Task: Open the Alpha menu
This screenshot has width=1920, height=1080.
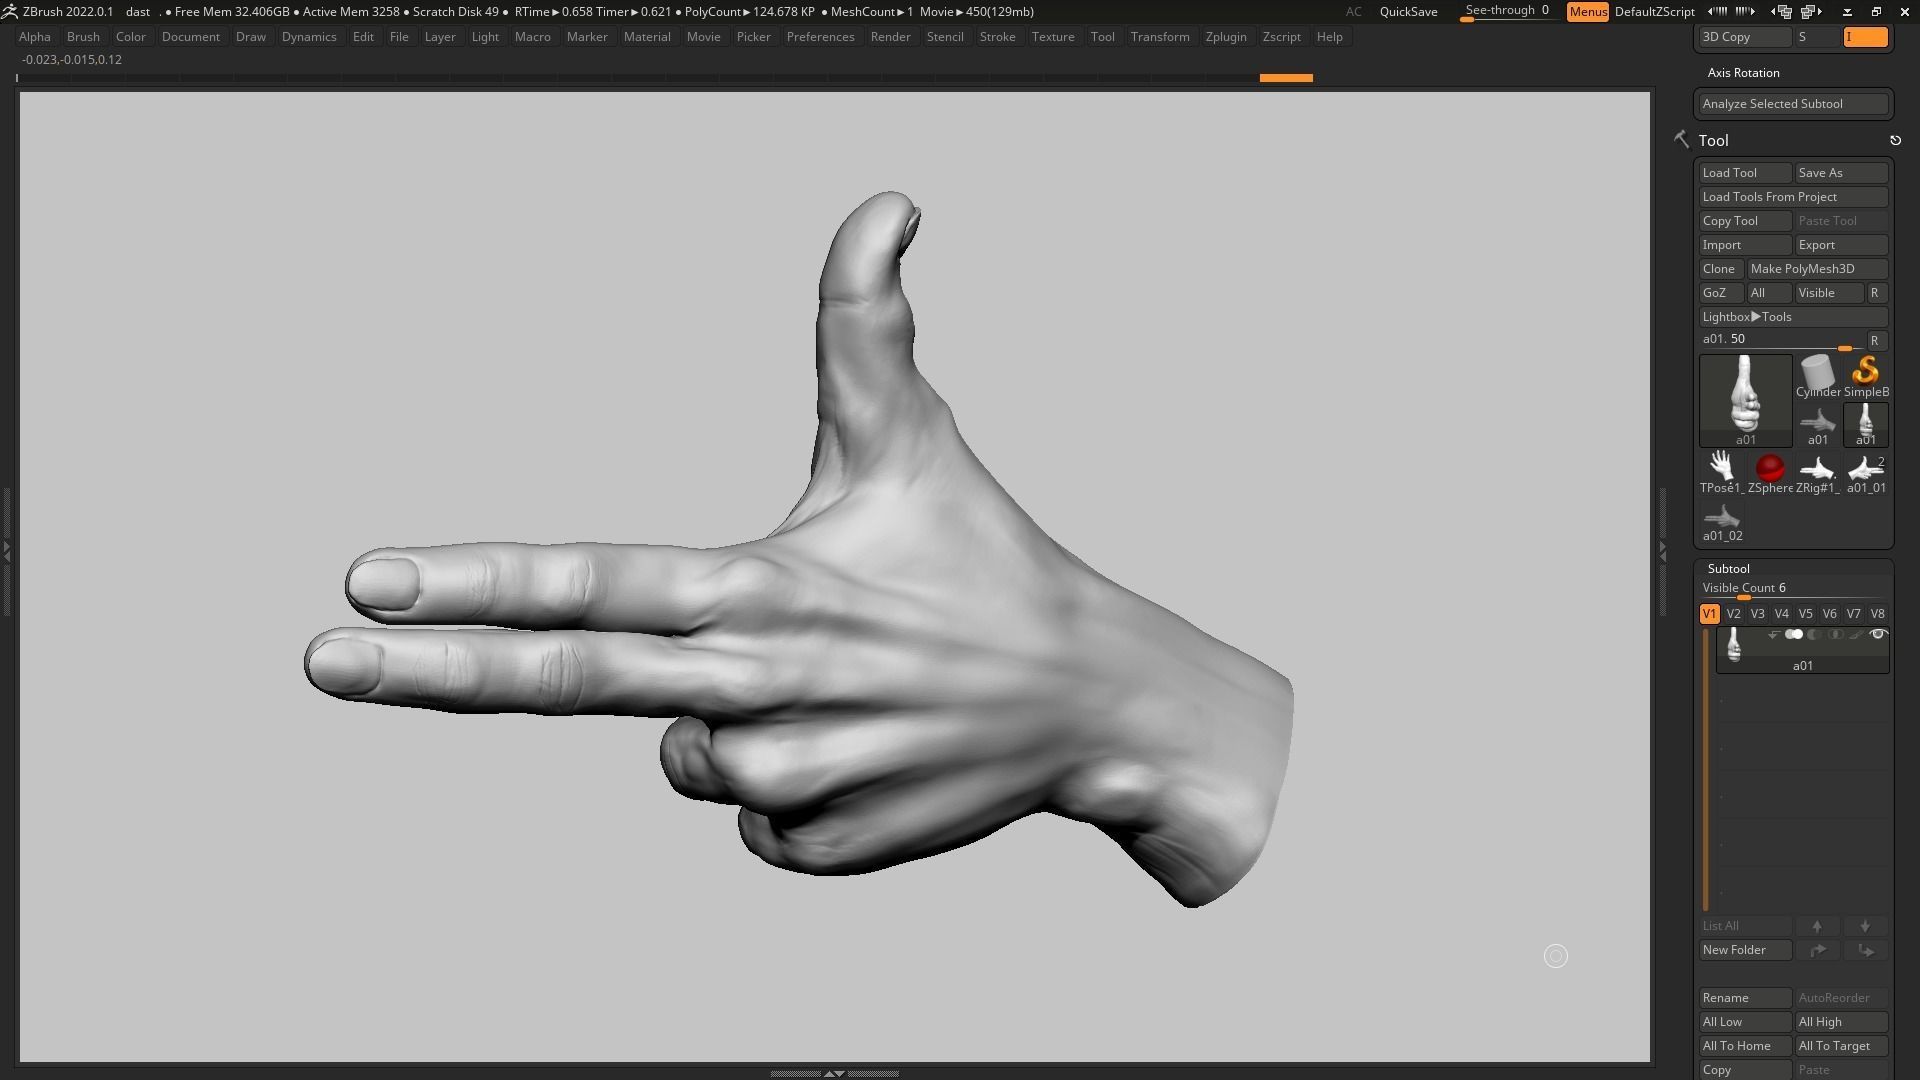Action: 35,37
